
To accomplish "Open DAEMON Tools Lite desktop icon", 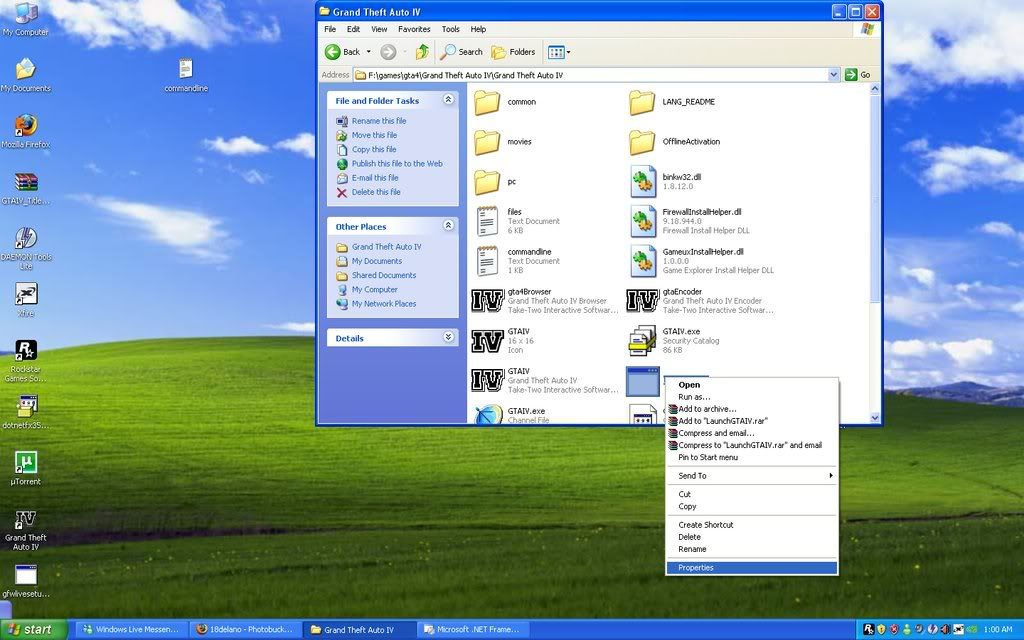I will (x=25, y=248).
